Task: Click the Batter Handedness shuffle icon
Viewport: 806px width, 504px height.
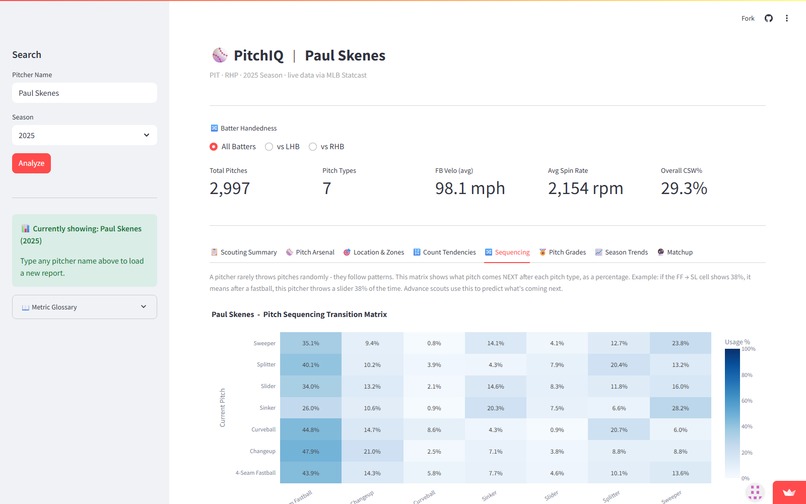Action: (214, 128)
